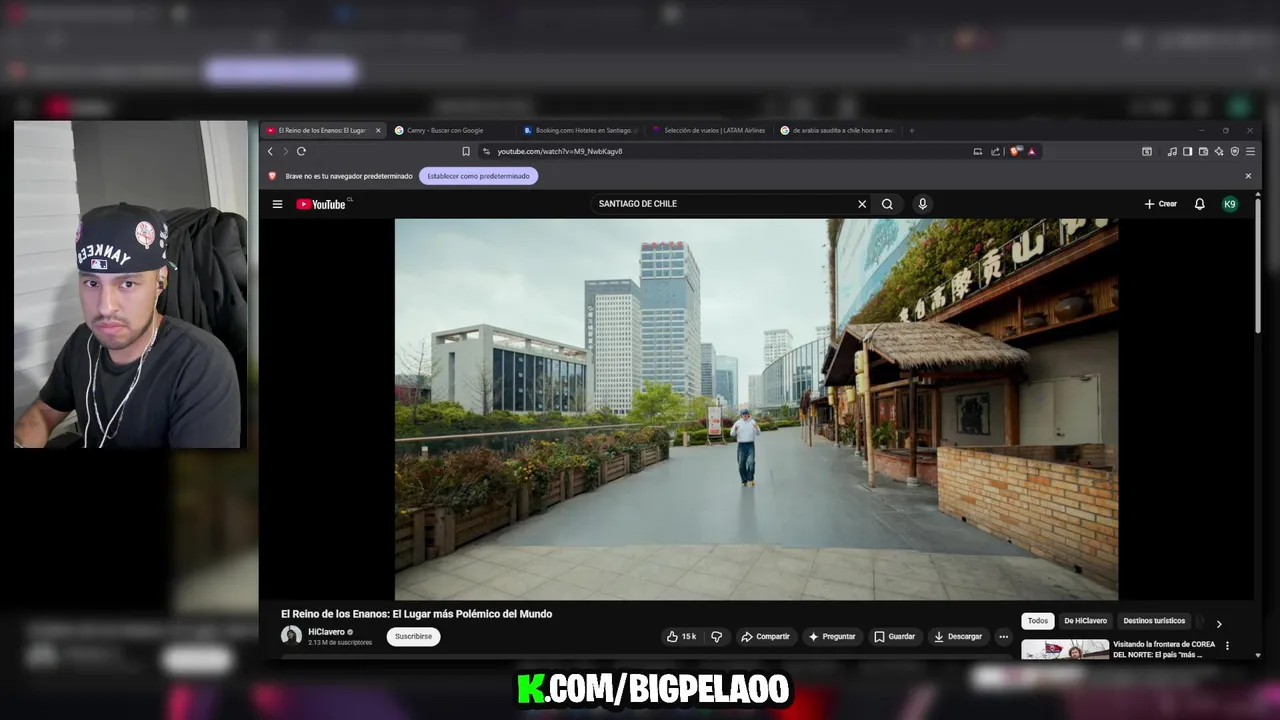Open the Brave Shields lion icon
Image resolution: width=1280 pixels, height=720 pixels.
[1015, 151]
